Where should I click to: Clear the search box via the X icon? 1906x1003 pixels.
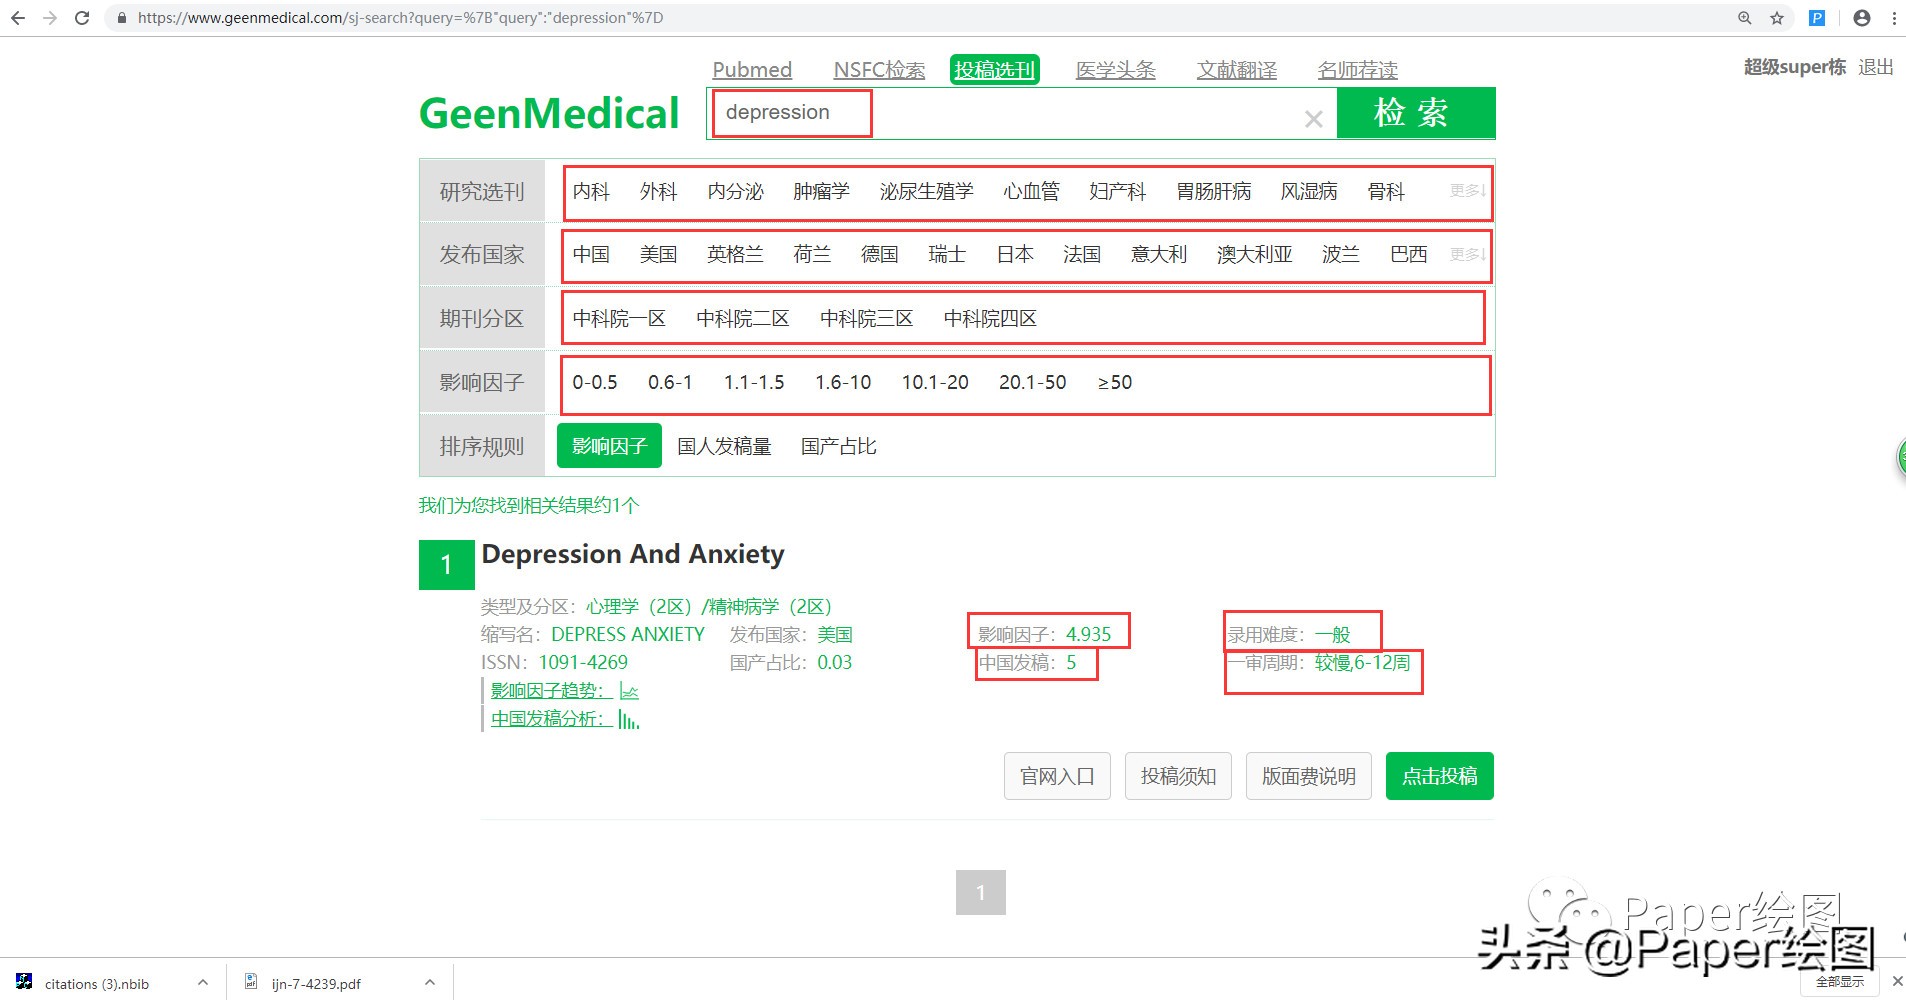(x=1313, y=118)
